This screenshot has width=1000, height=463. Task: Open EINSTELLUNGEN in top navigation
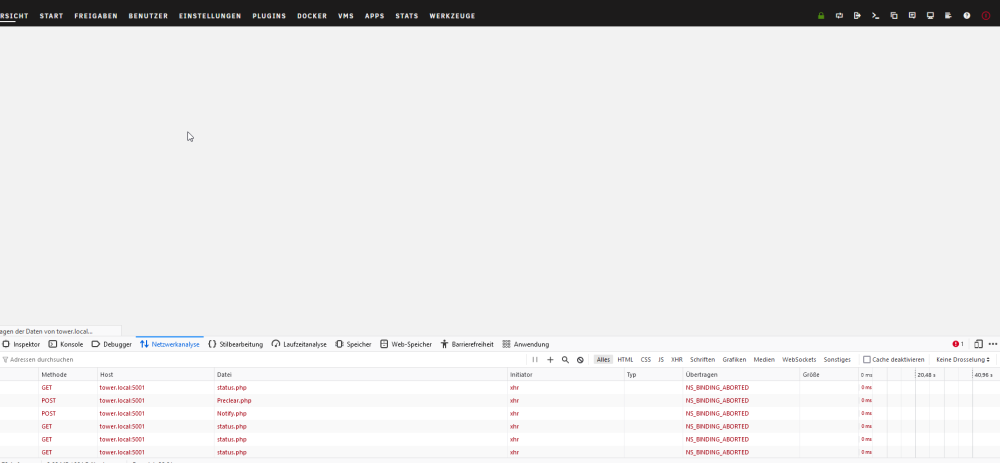pyautogui.click(x=210, y=16)
